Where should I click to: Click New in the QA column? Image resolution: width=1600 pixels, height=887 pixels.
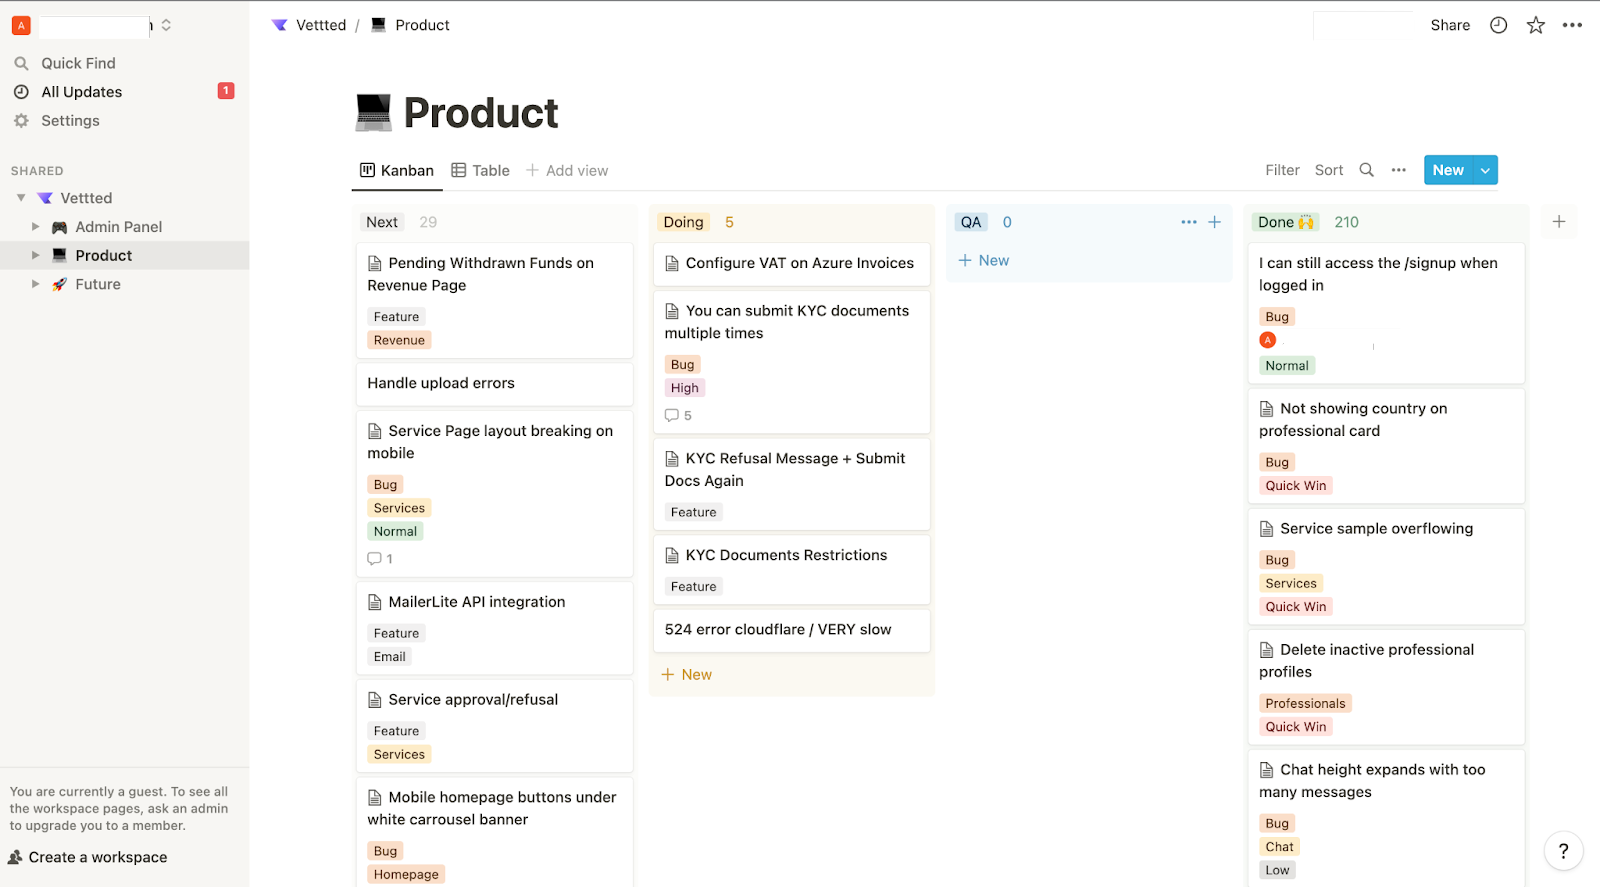984,260
